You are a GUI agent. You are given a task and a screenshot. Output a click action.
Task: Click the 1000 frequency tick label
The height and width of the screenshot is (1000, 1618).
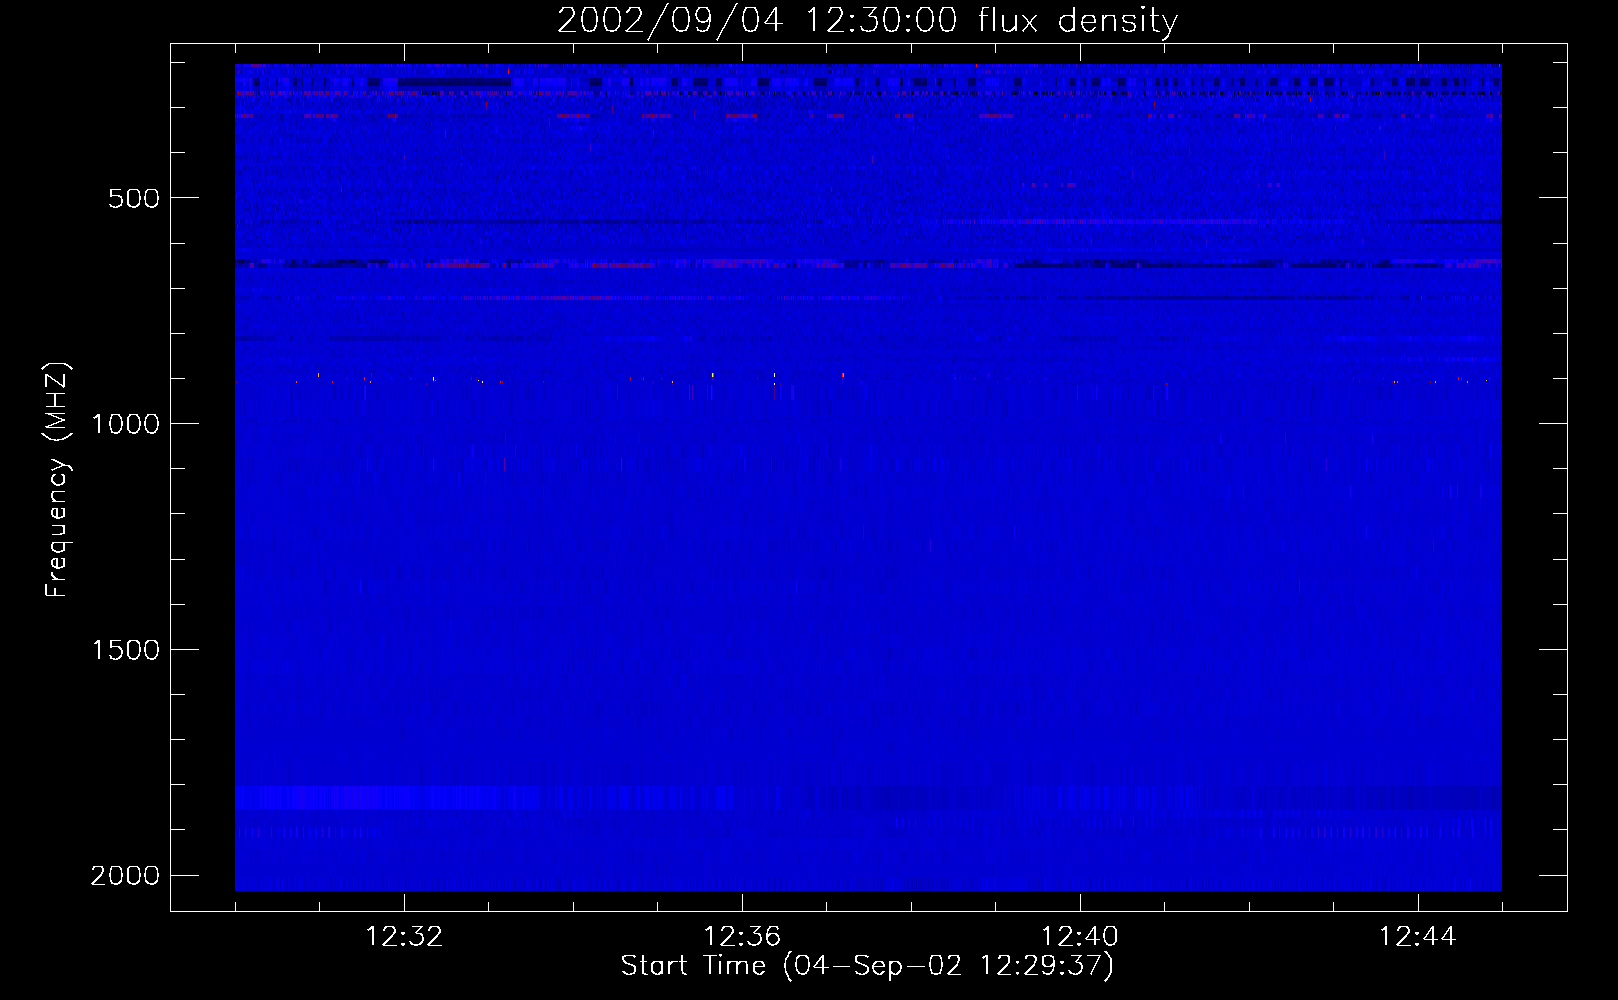pos(125,424)
